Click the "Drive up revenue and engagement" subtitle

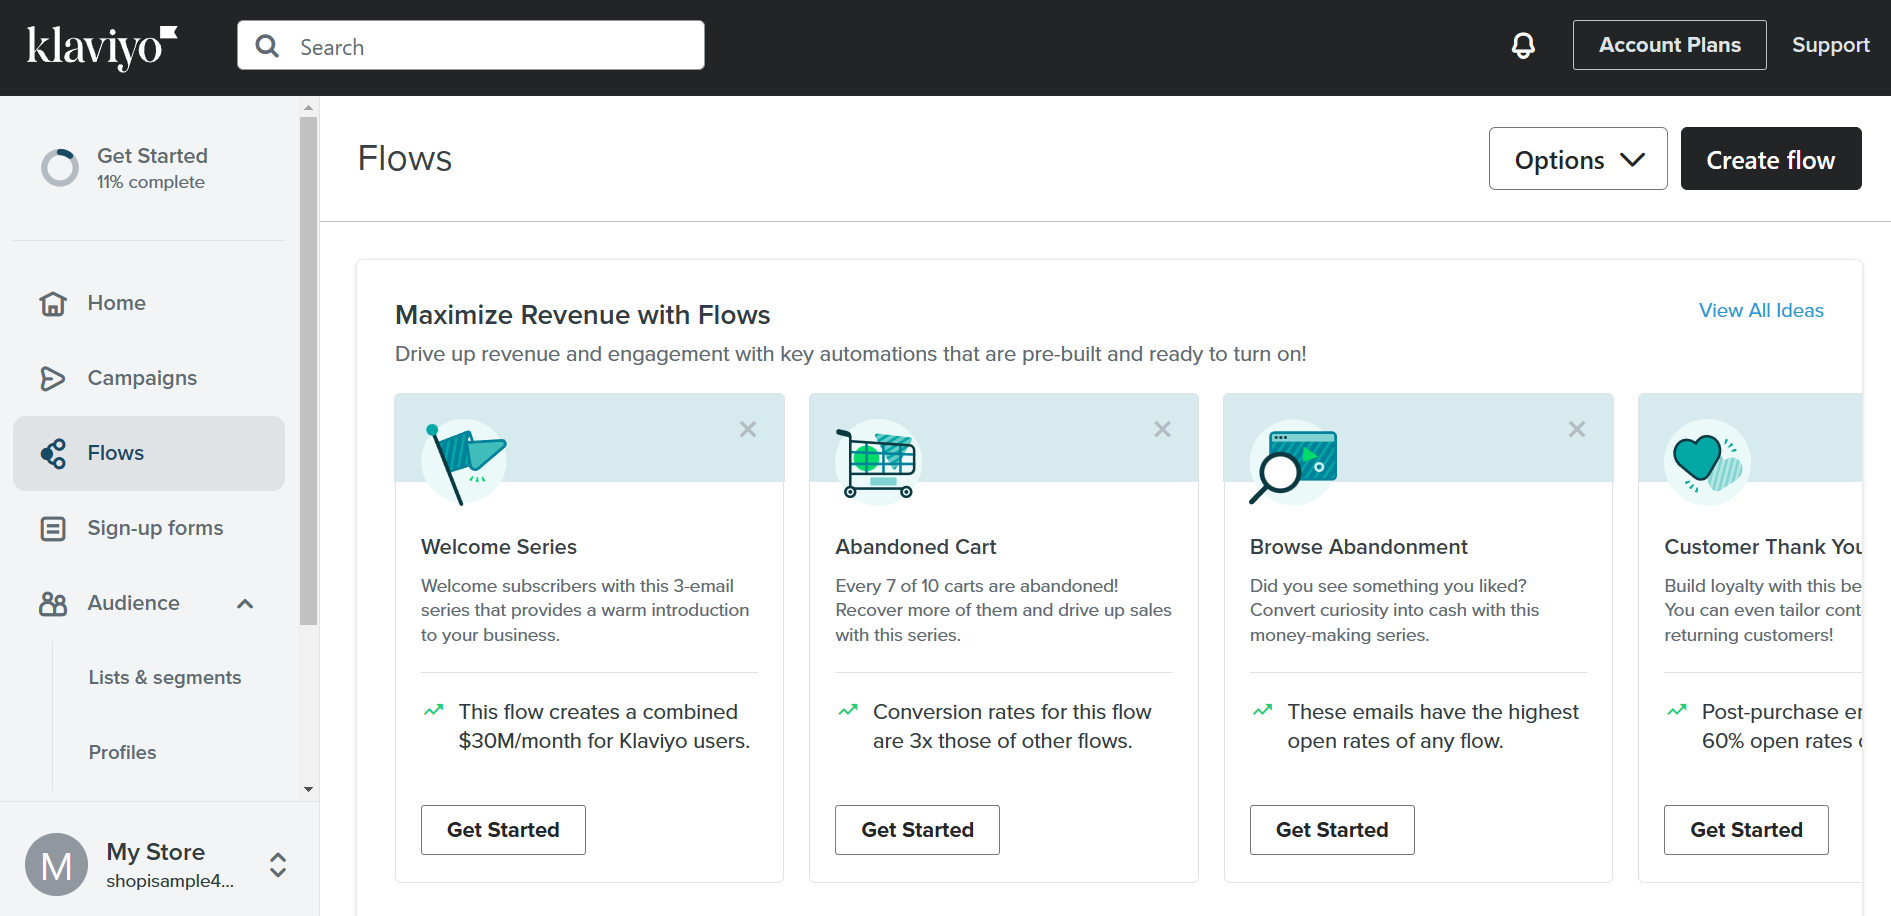(851, 354)
